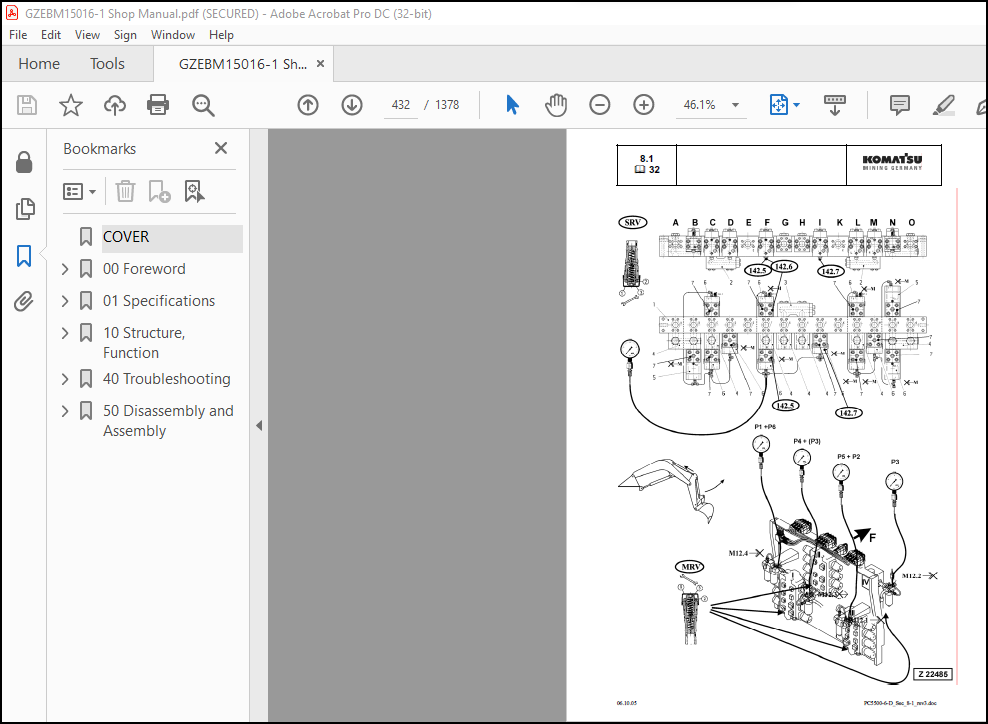Select the 40 Troubleshooting bookmark

click(166, 379)
